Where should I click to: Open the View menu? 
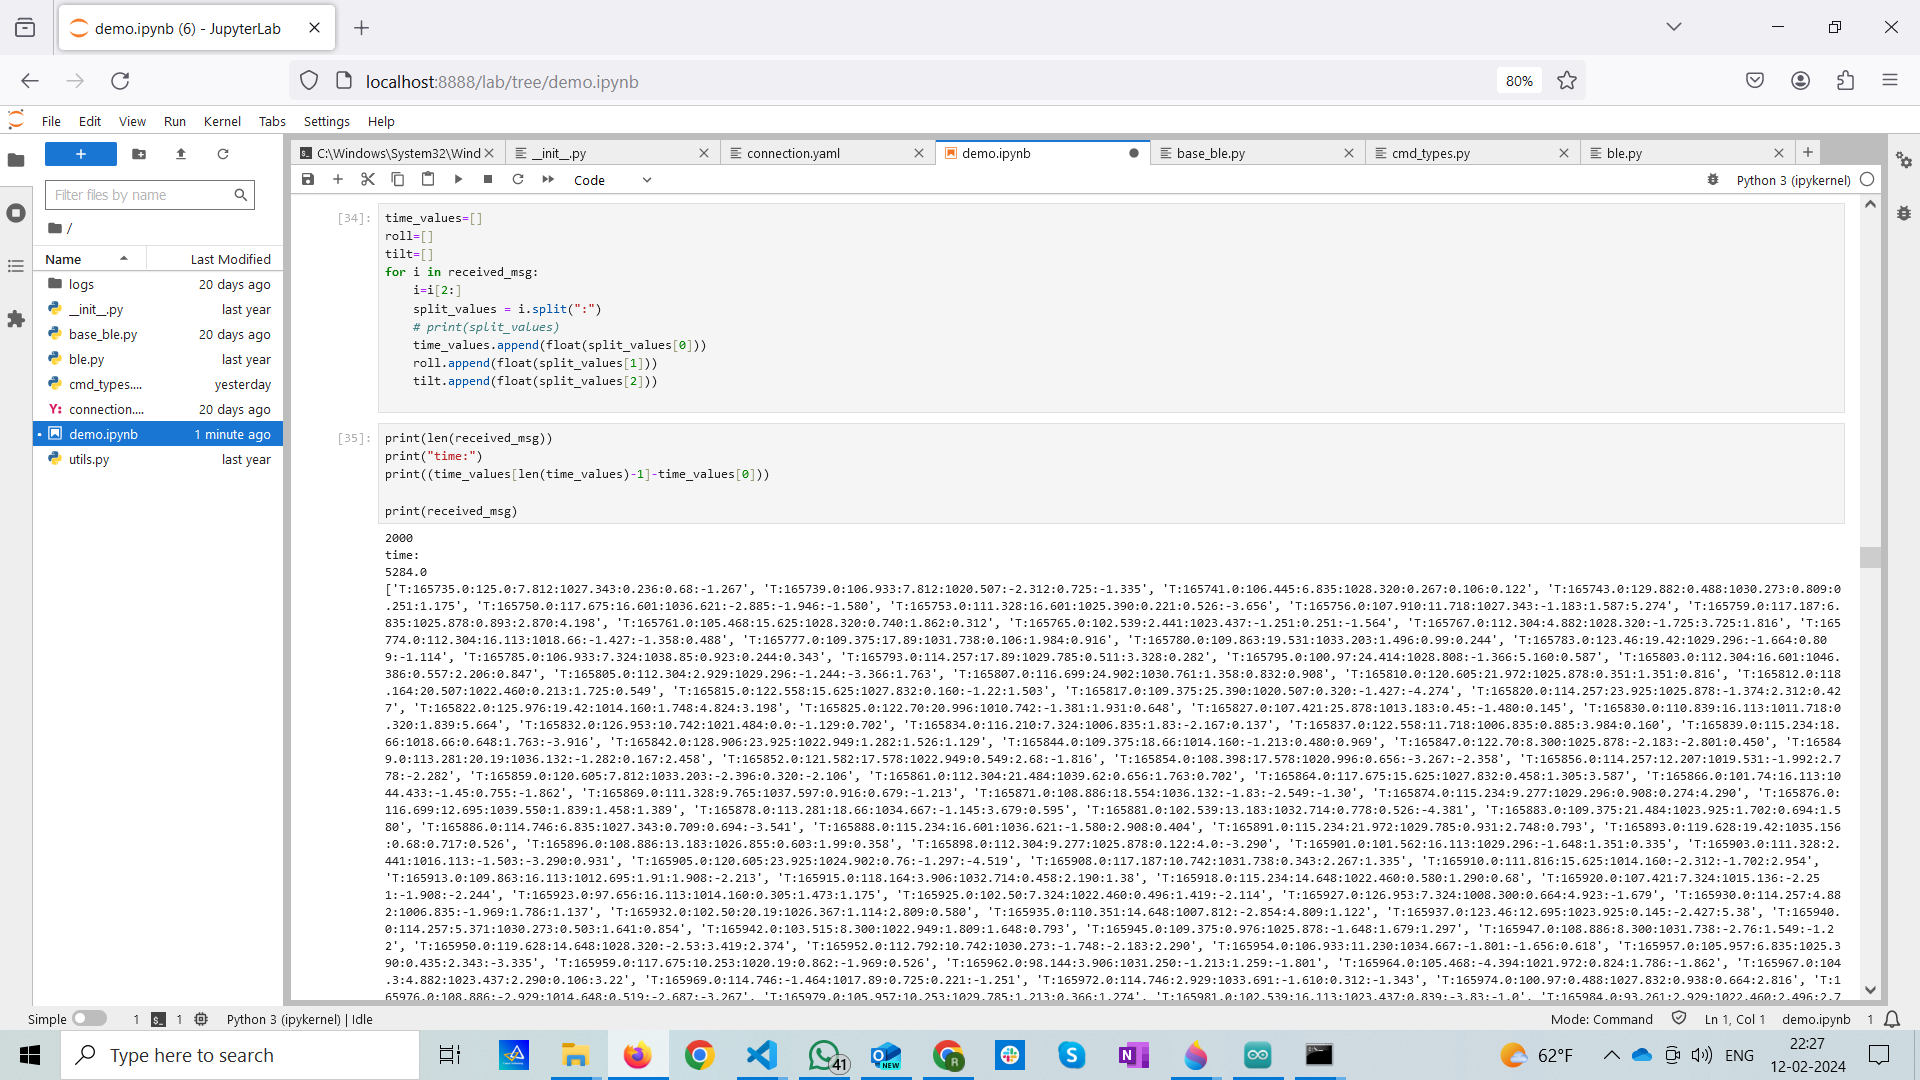click(132, 121)
